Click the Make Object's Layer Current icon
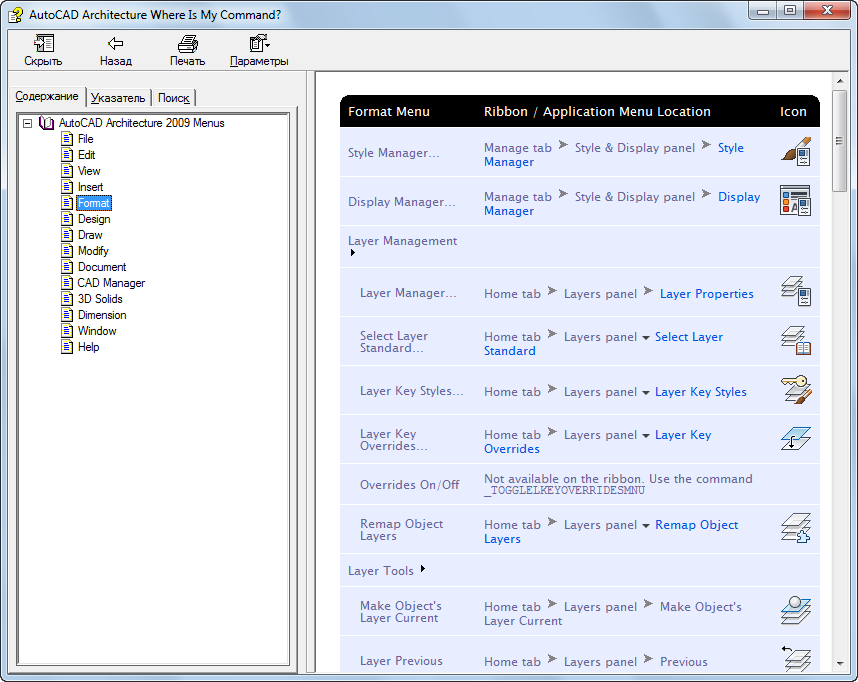The width and height of the screenshot is (858, 682). click(796, 610)
